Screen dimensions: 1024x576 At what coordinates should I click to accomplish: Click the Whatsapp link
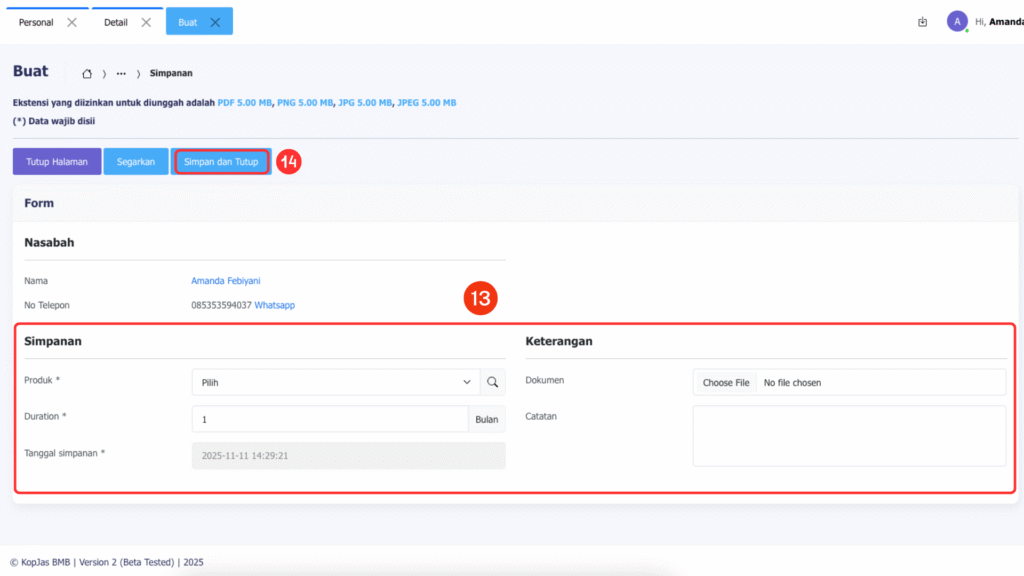point(274,305)
